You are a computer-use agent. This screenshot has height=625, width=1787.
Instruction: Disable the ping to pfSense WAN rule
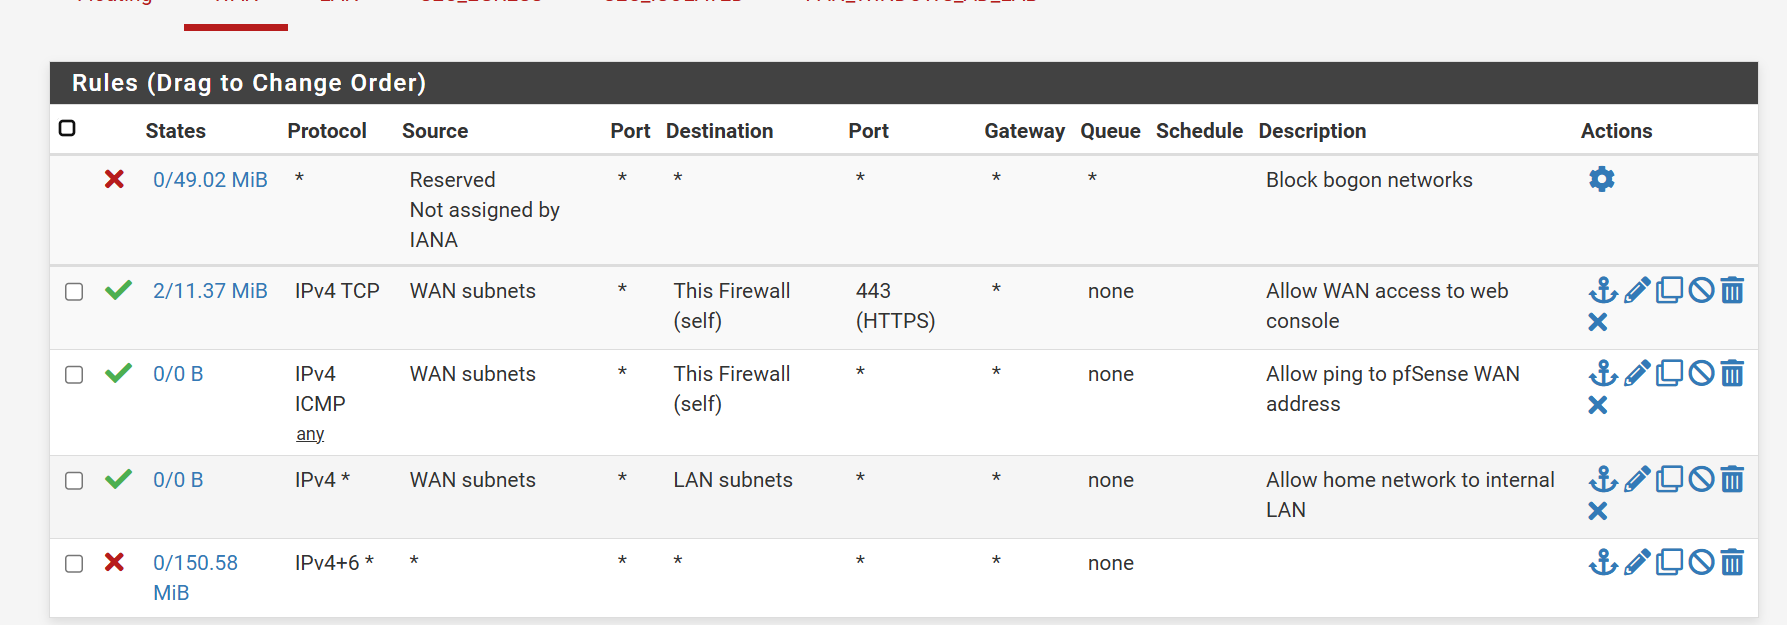(1701, 373)
